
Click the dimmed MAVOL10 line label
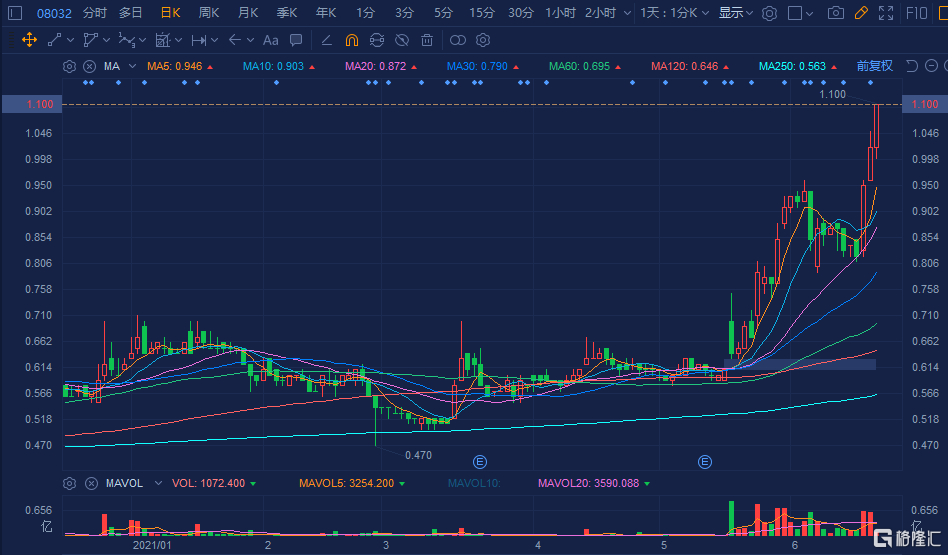(474, 483)
